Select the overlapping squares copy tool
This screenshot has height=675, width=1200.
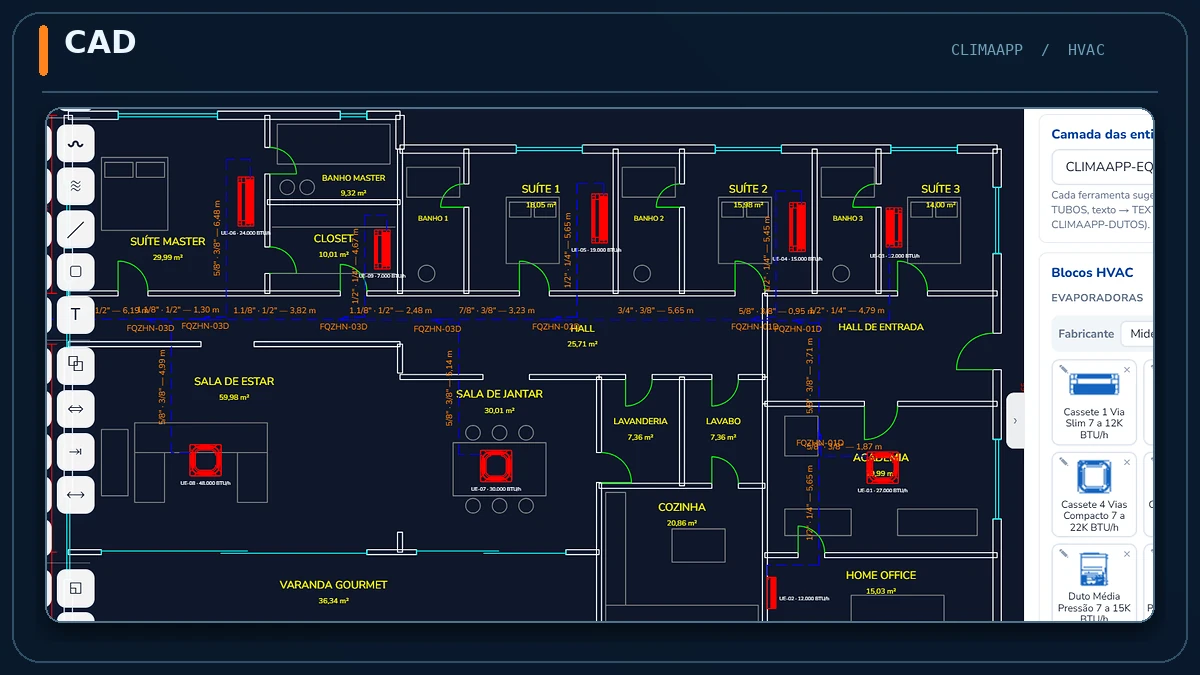76,365
